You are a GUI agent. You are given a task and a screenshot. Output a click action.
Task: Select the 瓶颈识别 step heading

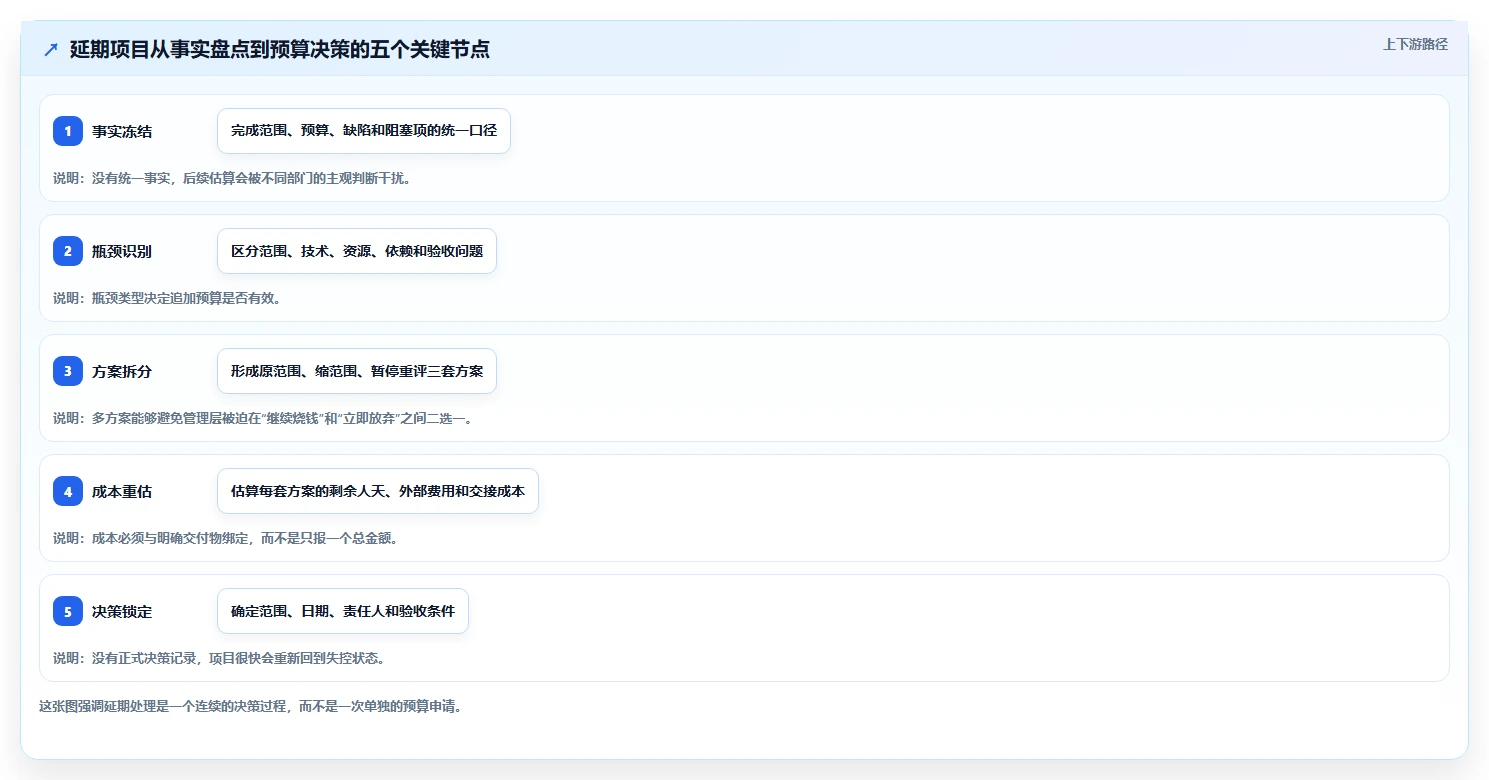(x=122, y=251)
